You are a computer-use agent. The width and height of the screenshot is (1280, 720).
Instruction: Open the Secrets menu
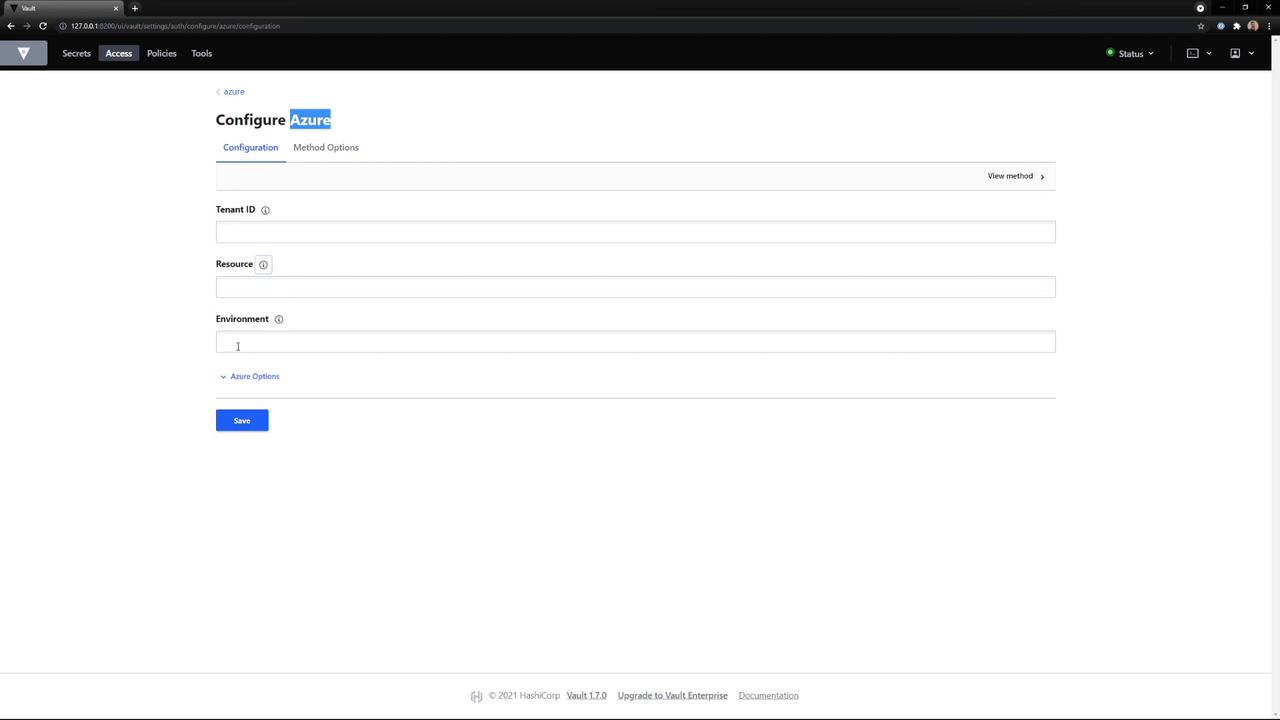click(x=76, y=53)
